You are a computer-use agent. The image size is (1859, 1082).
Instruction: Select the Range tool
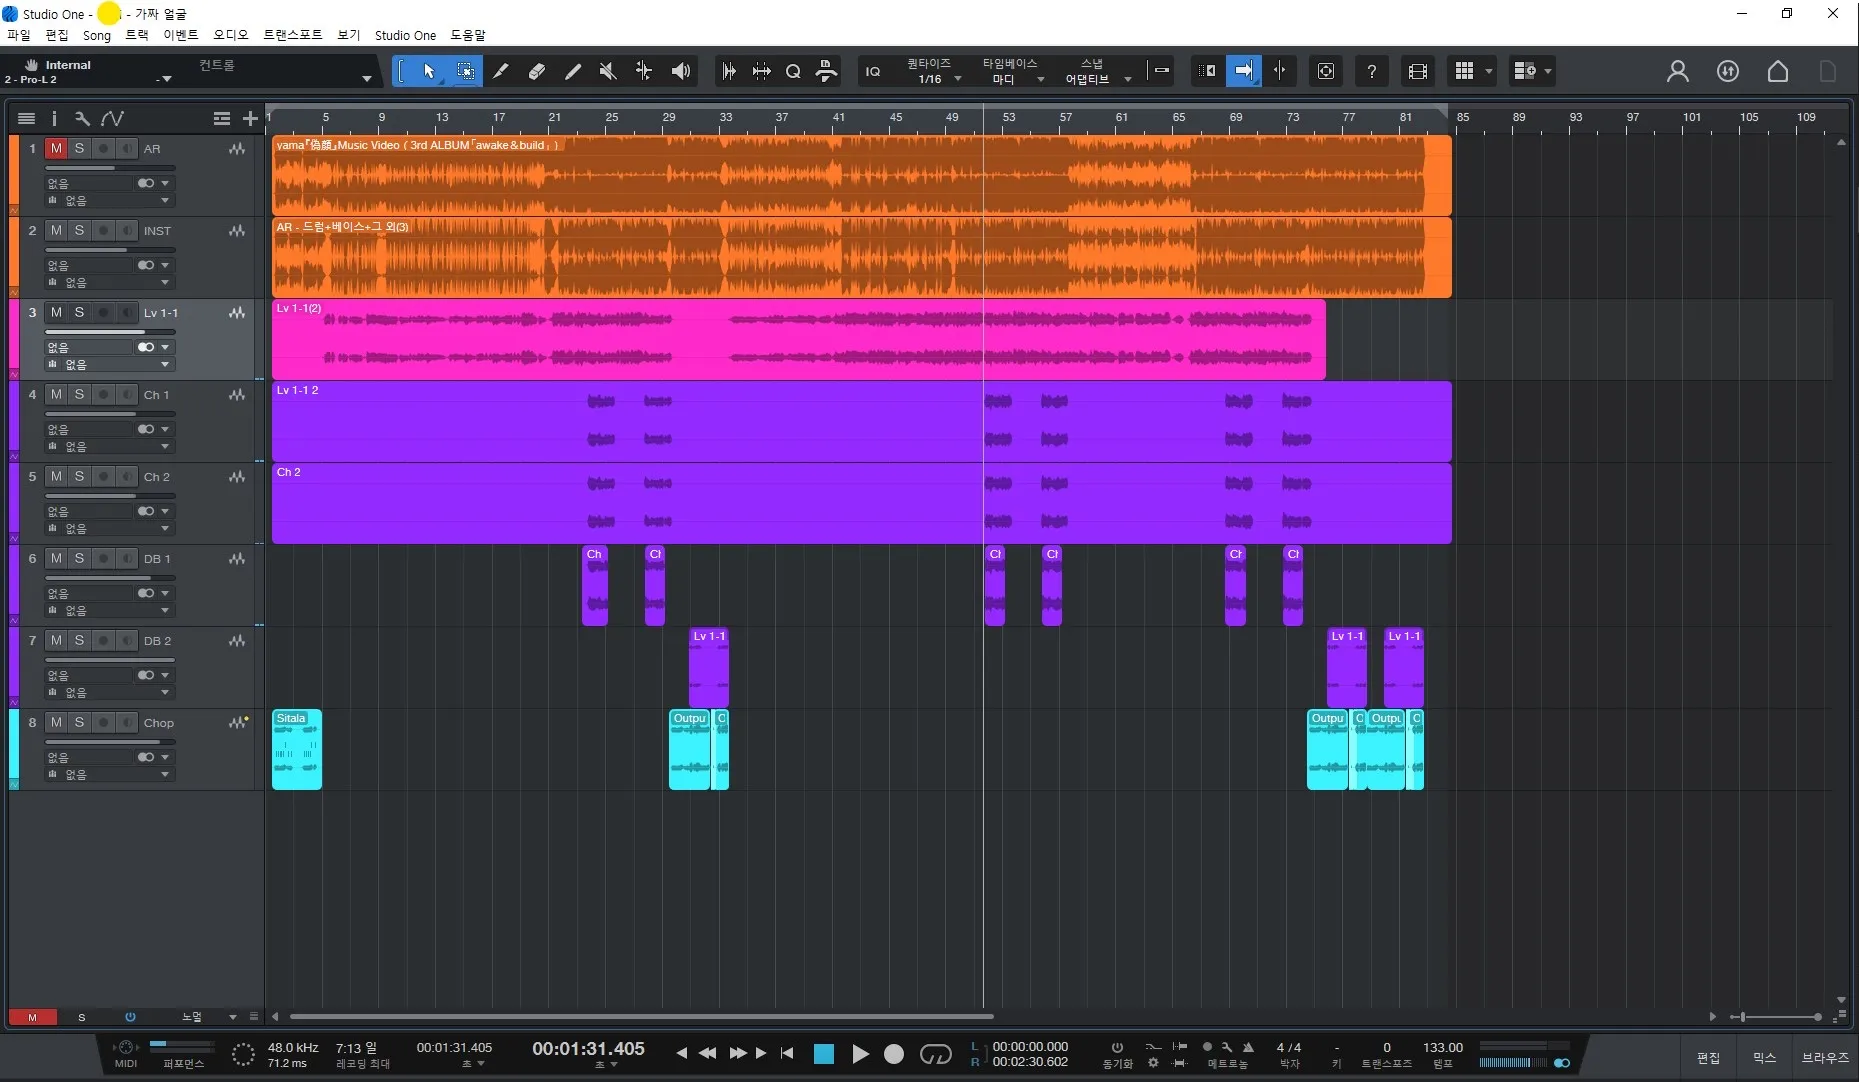tap(465, 71)
